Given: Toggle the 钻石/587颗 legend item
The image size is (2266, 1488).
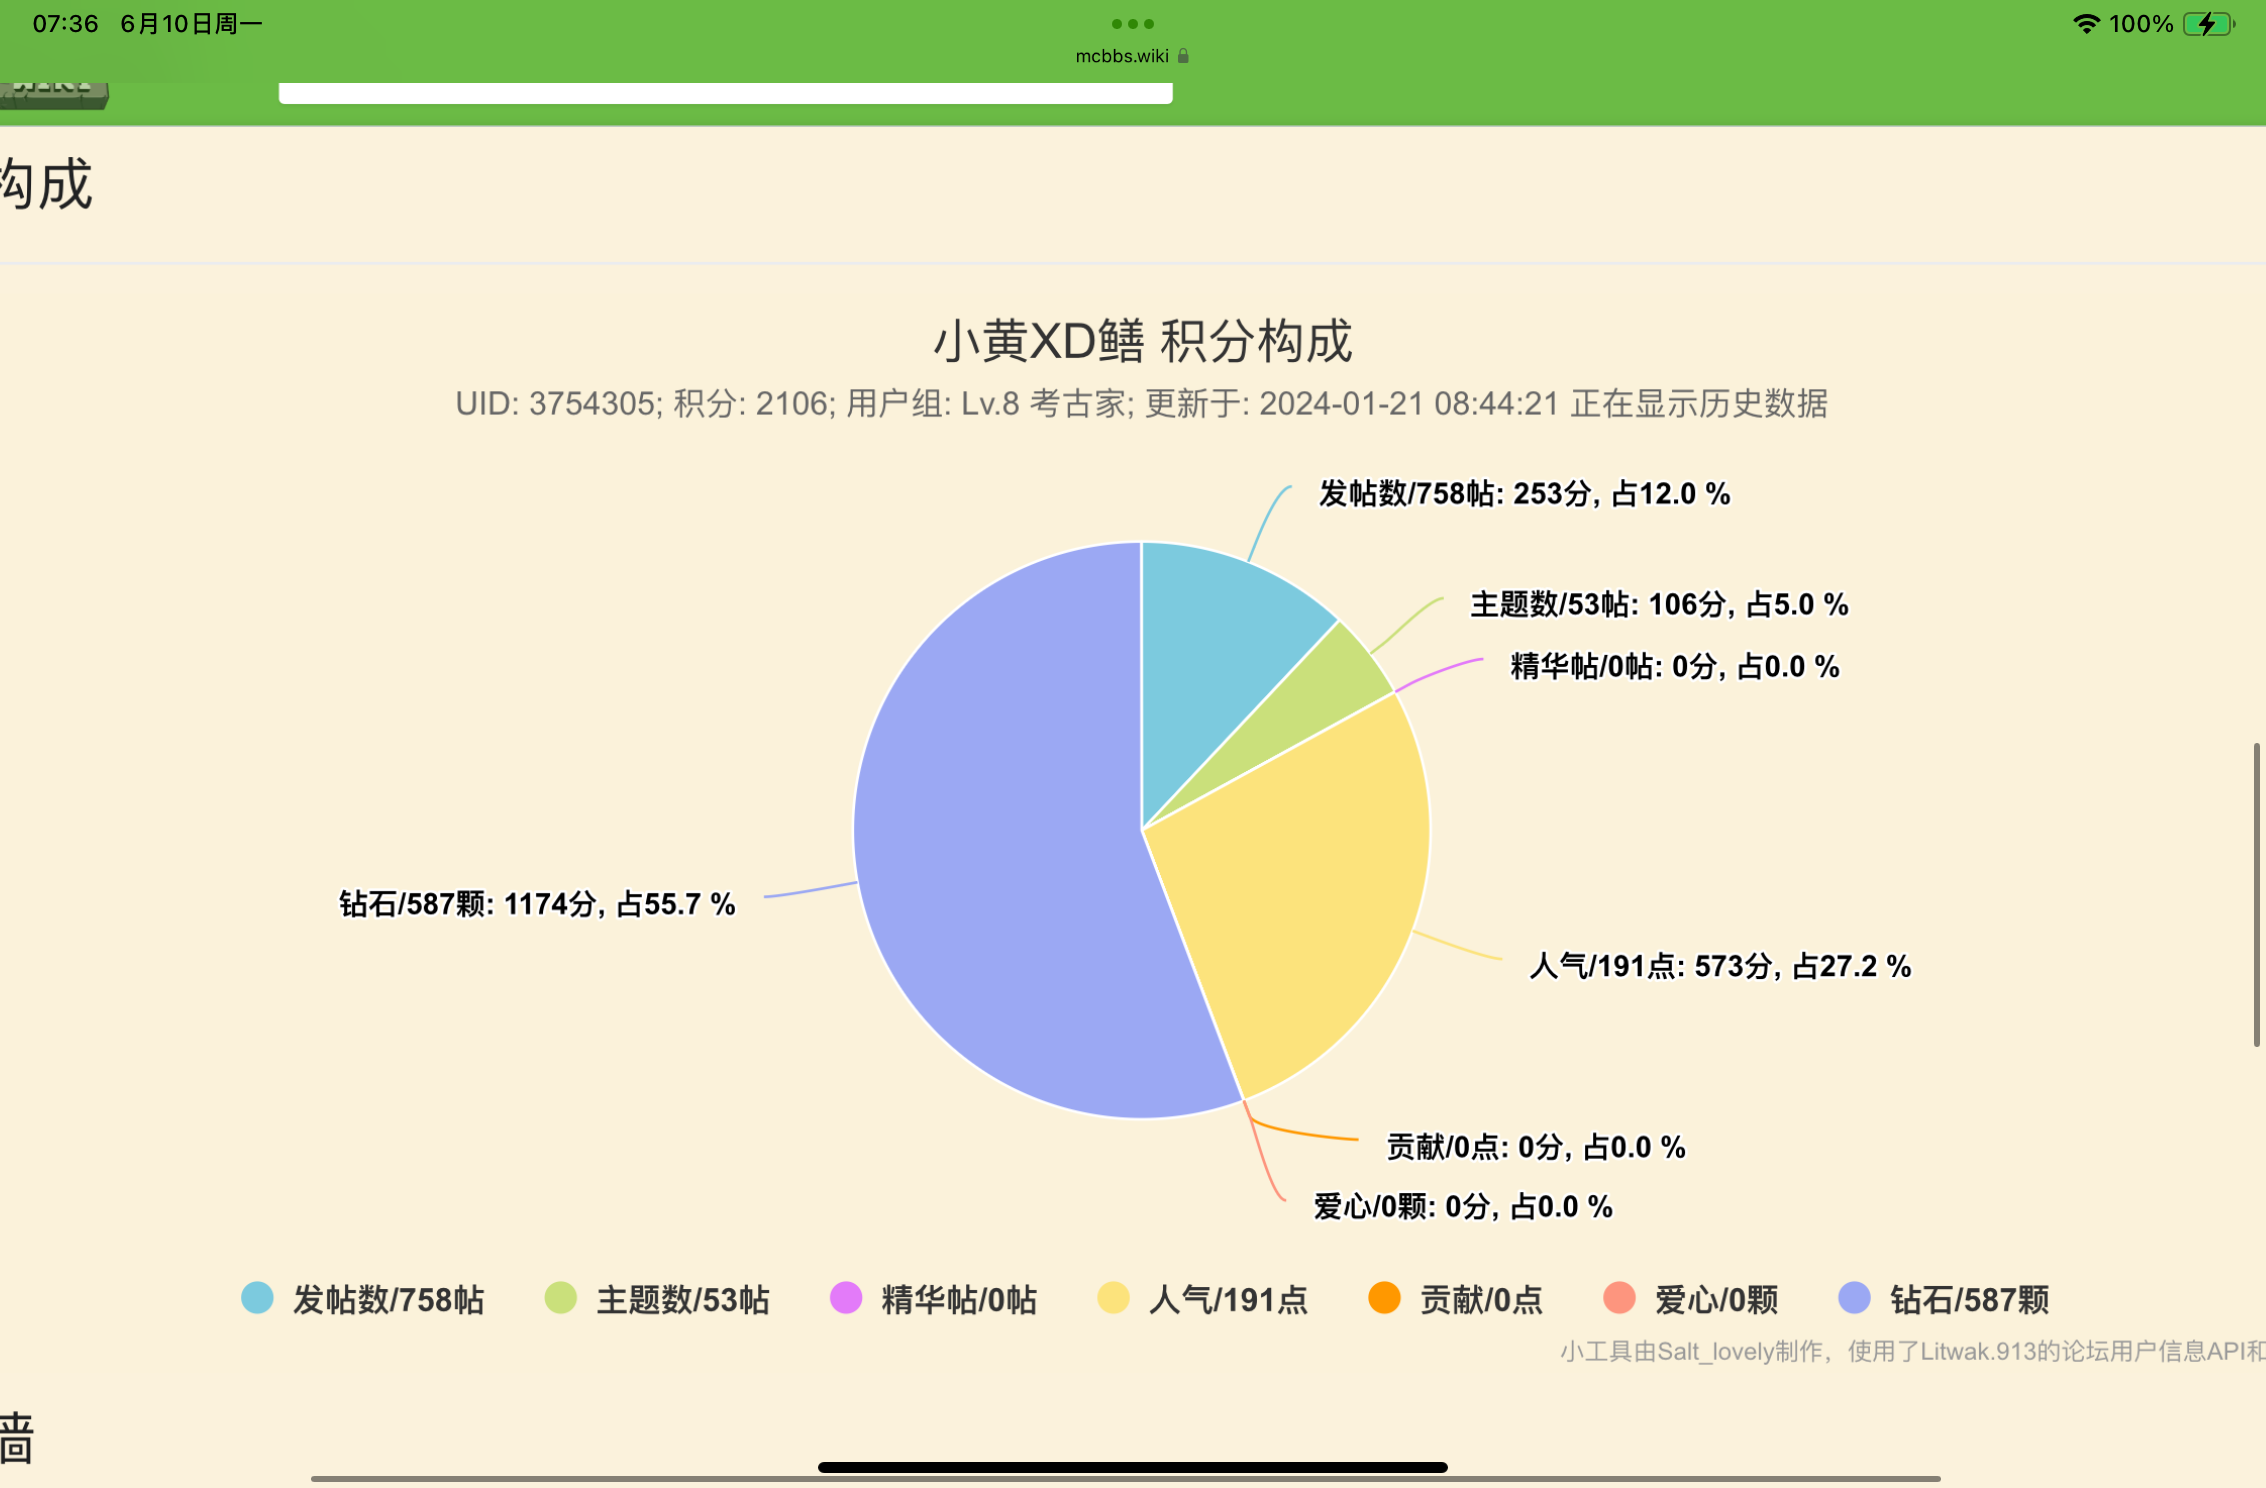Looking at the screenshot, I should coord(1944,1299).
